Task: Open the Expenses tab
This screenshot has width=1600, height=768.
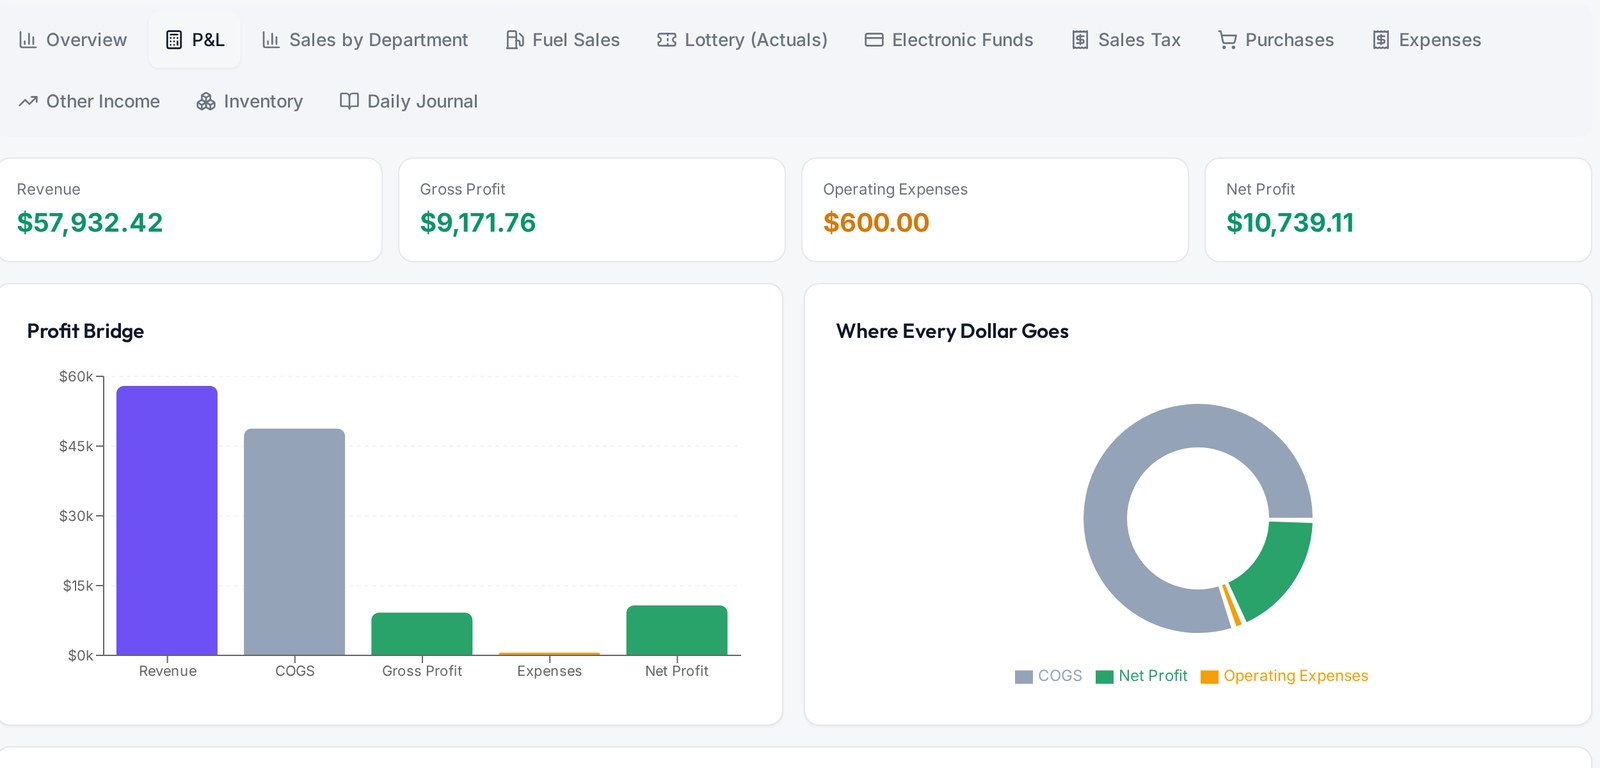Action: [x=1427, y=40]
